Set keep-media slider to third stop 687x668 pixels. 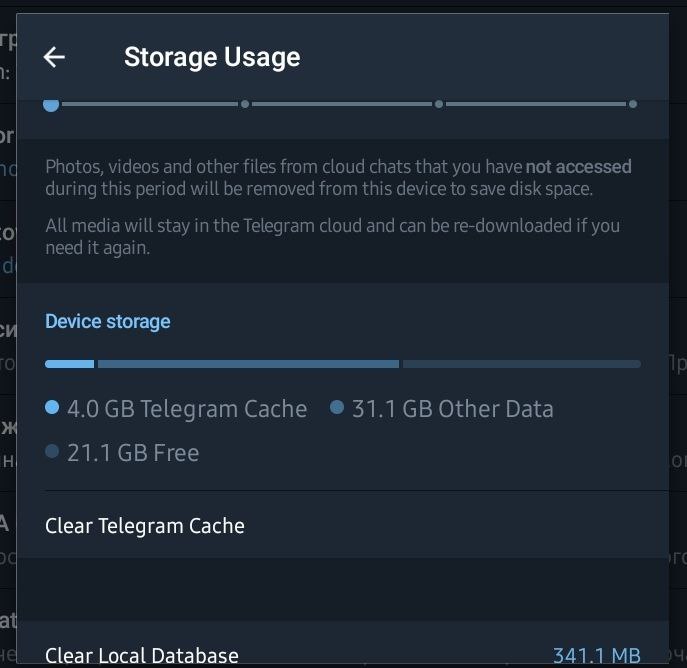pos(439,104)
